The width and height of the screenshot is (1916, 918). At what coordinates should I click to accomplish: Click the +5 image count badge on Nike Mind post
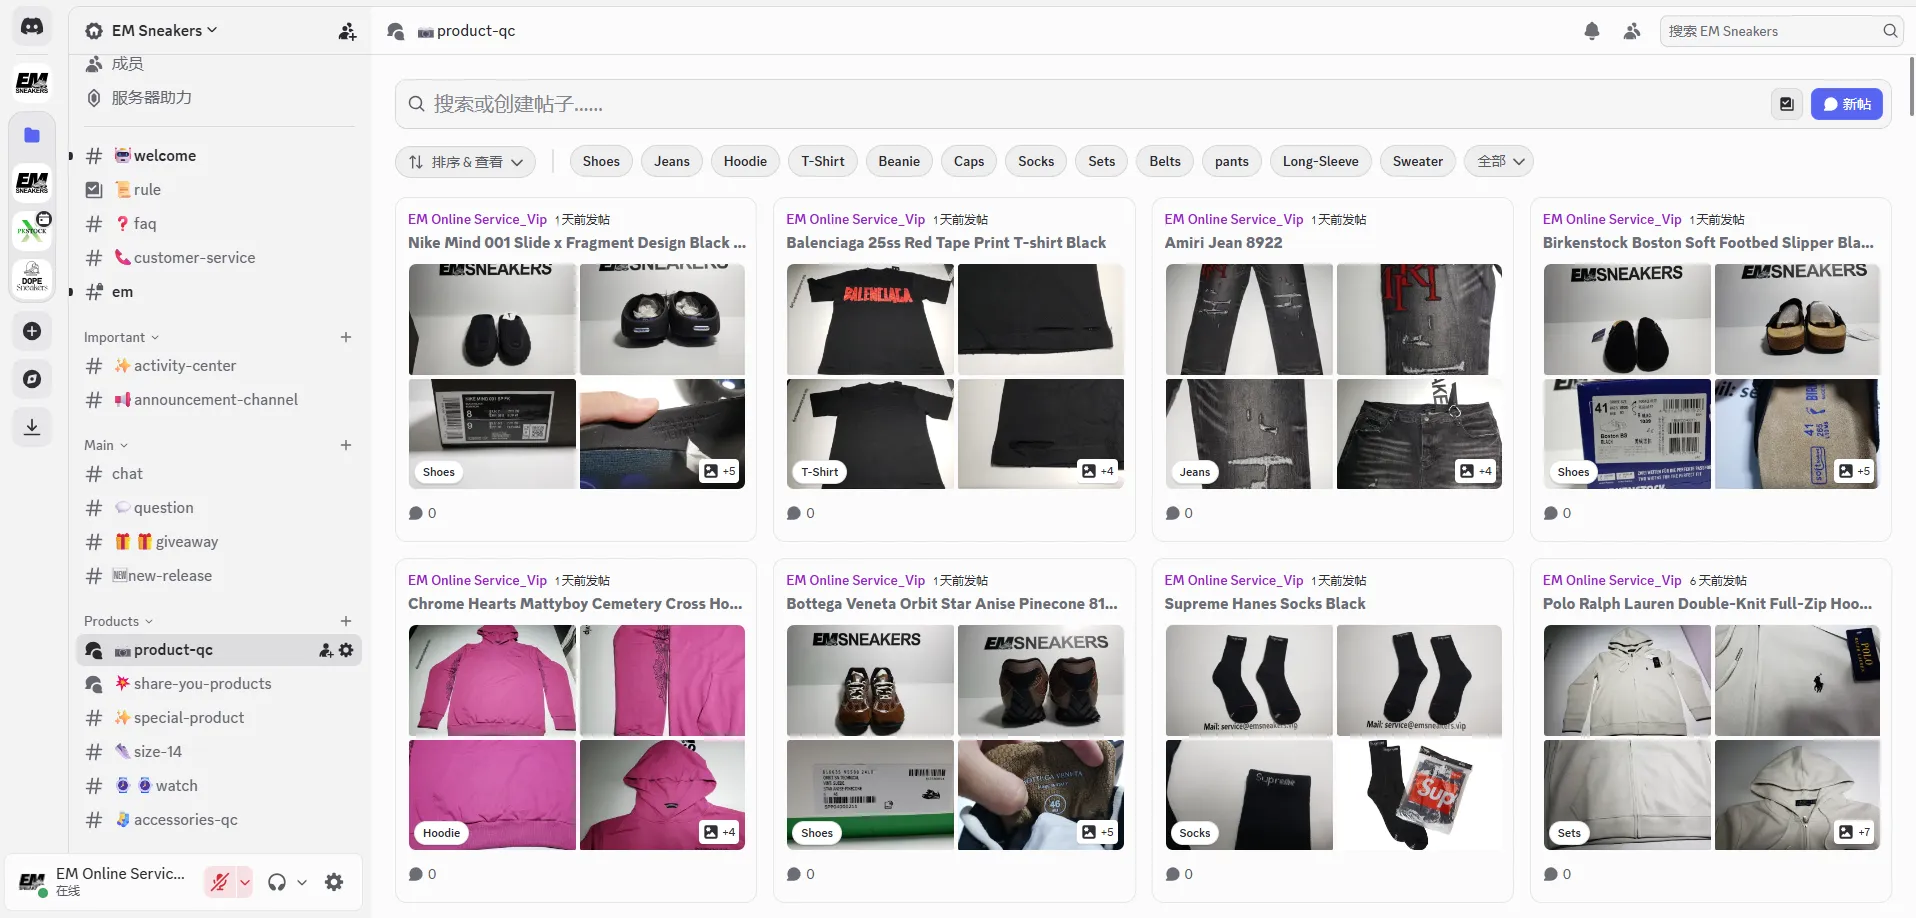click(720, 471)
